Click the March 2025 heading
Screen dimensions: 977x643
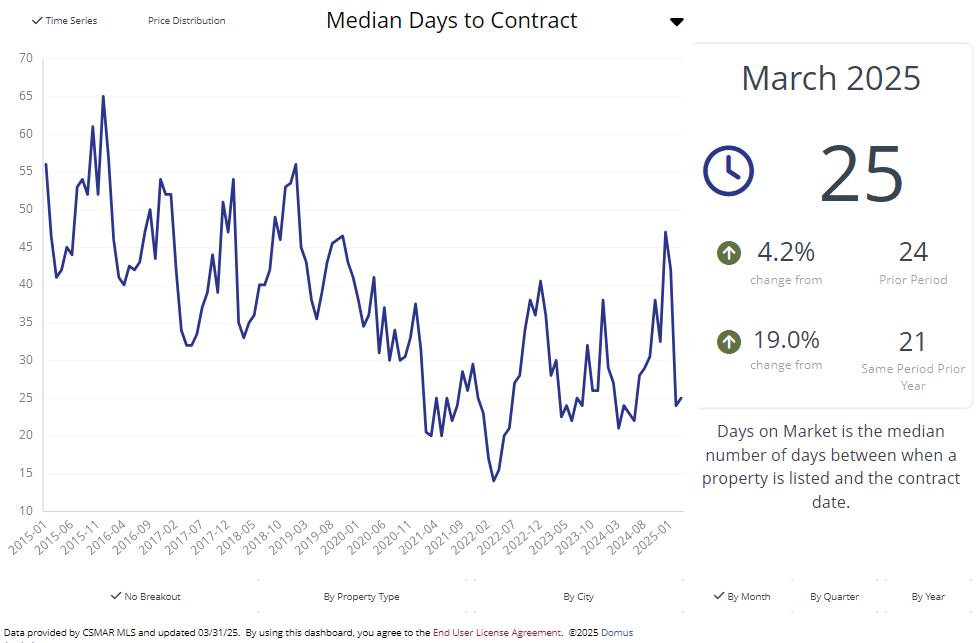click(x=831, y=78)
